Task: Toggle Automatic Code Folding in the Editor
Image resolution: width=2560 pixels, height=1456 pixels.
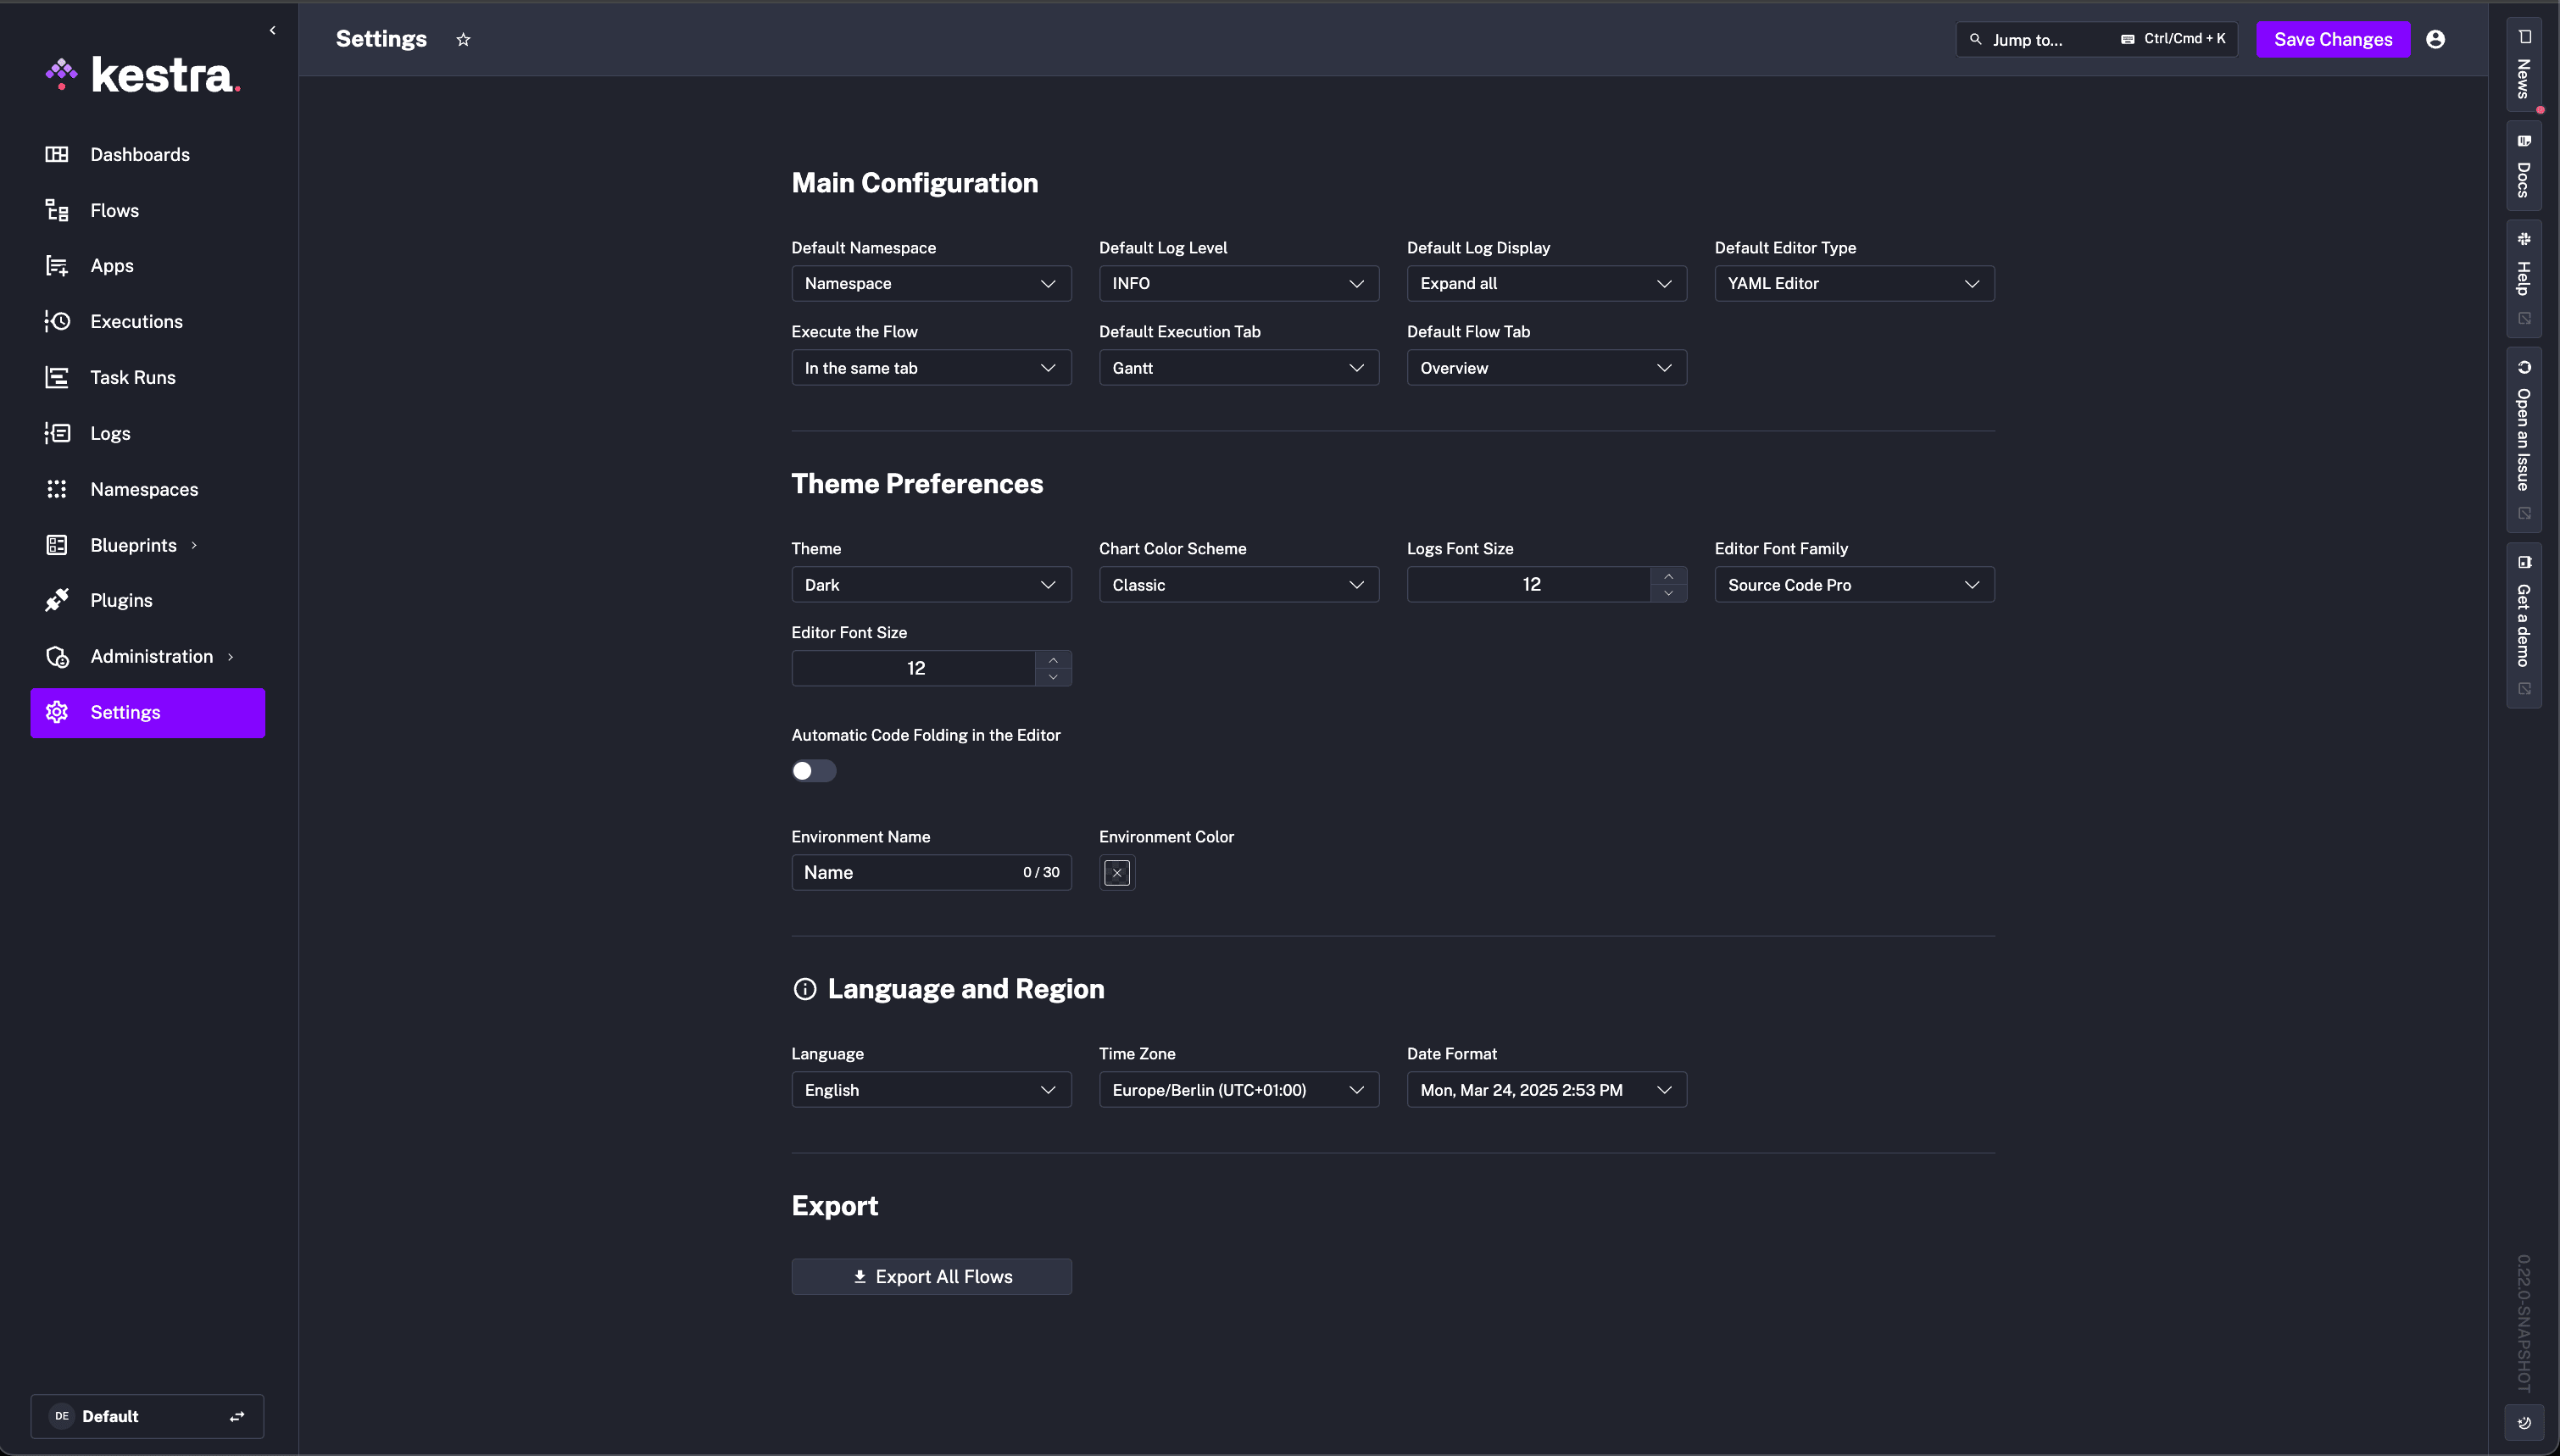Action: 813,771
